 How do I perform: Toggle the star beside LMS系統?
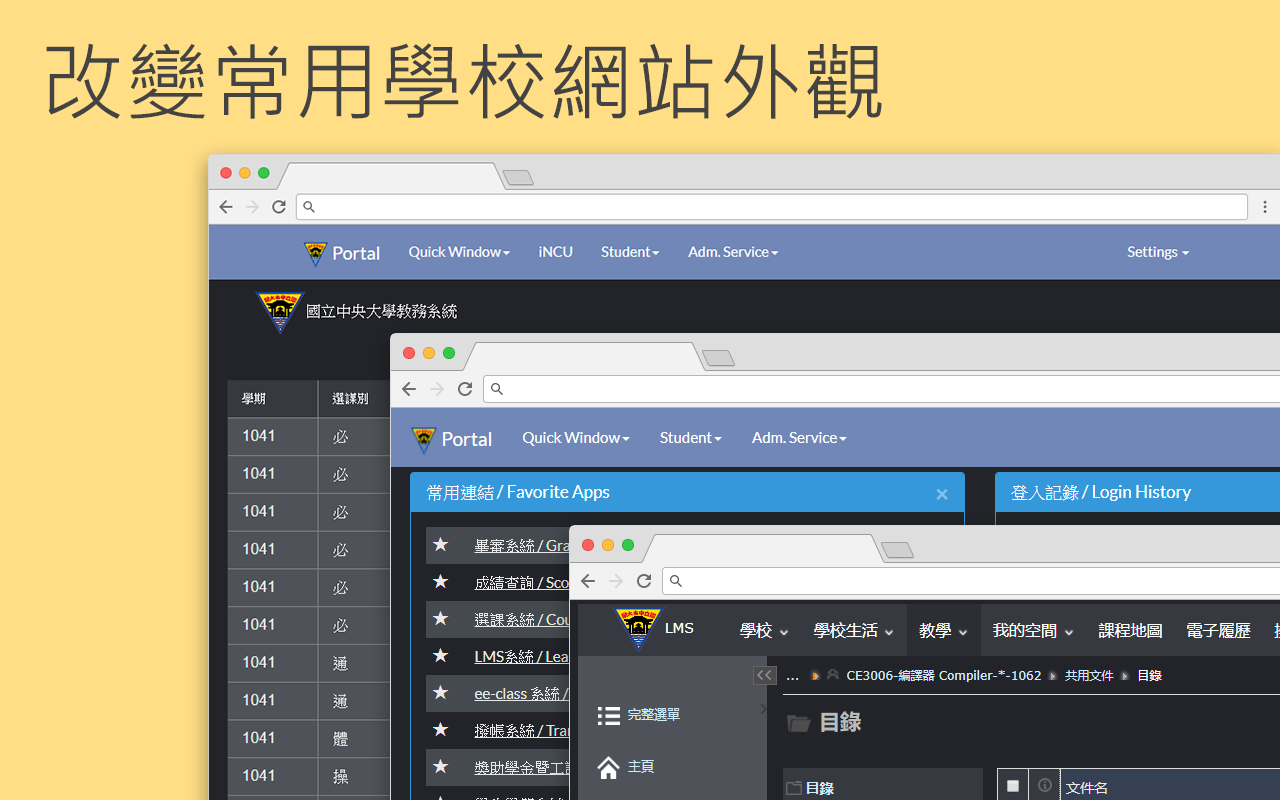tap(440, 656)
